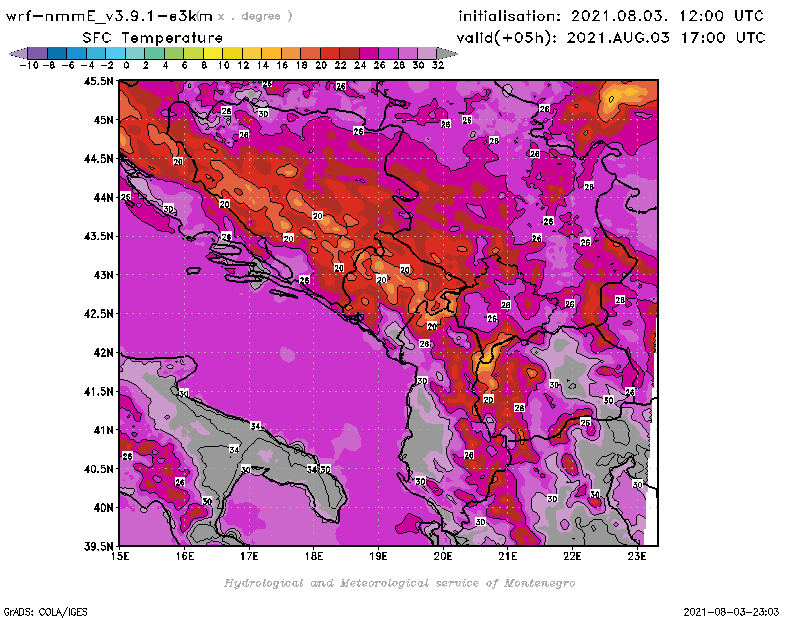Screen dimensions: 800x618
Task: Pick the light green swatch between 4 and 6
Action: pos(174,53)
